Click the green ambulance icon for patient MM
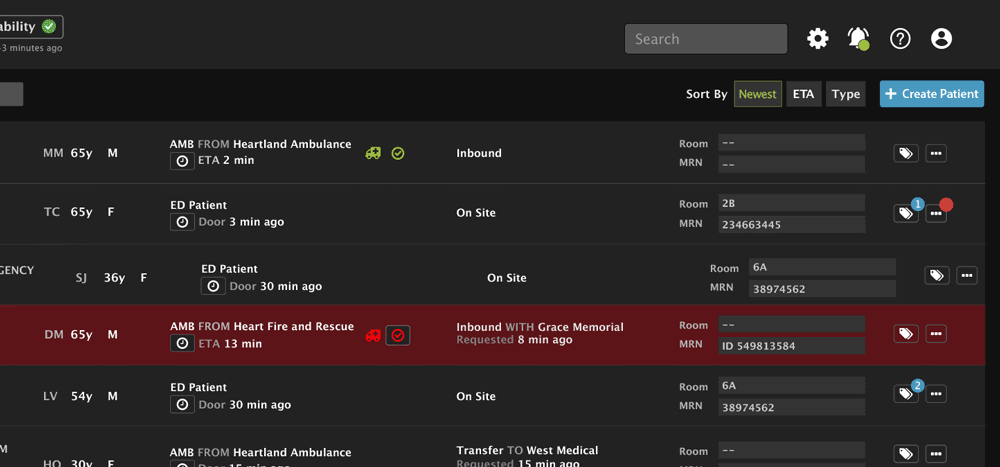The height and width of the screenshot is (467, 1000). point(373,153)
